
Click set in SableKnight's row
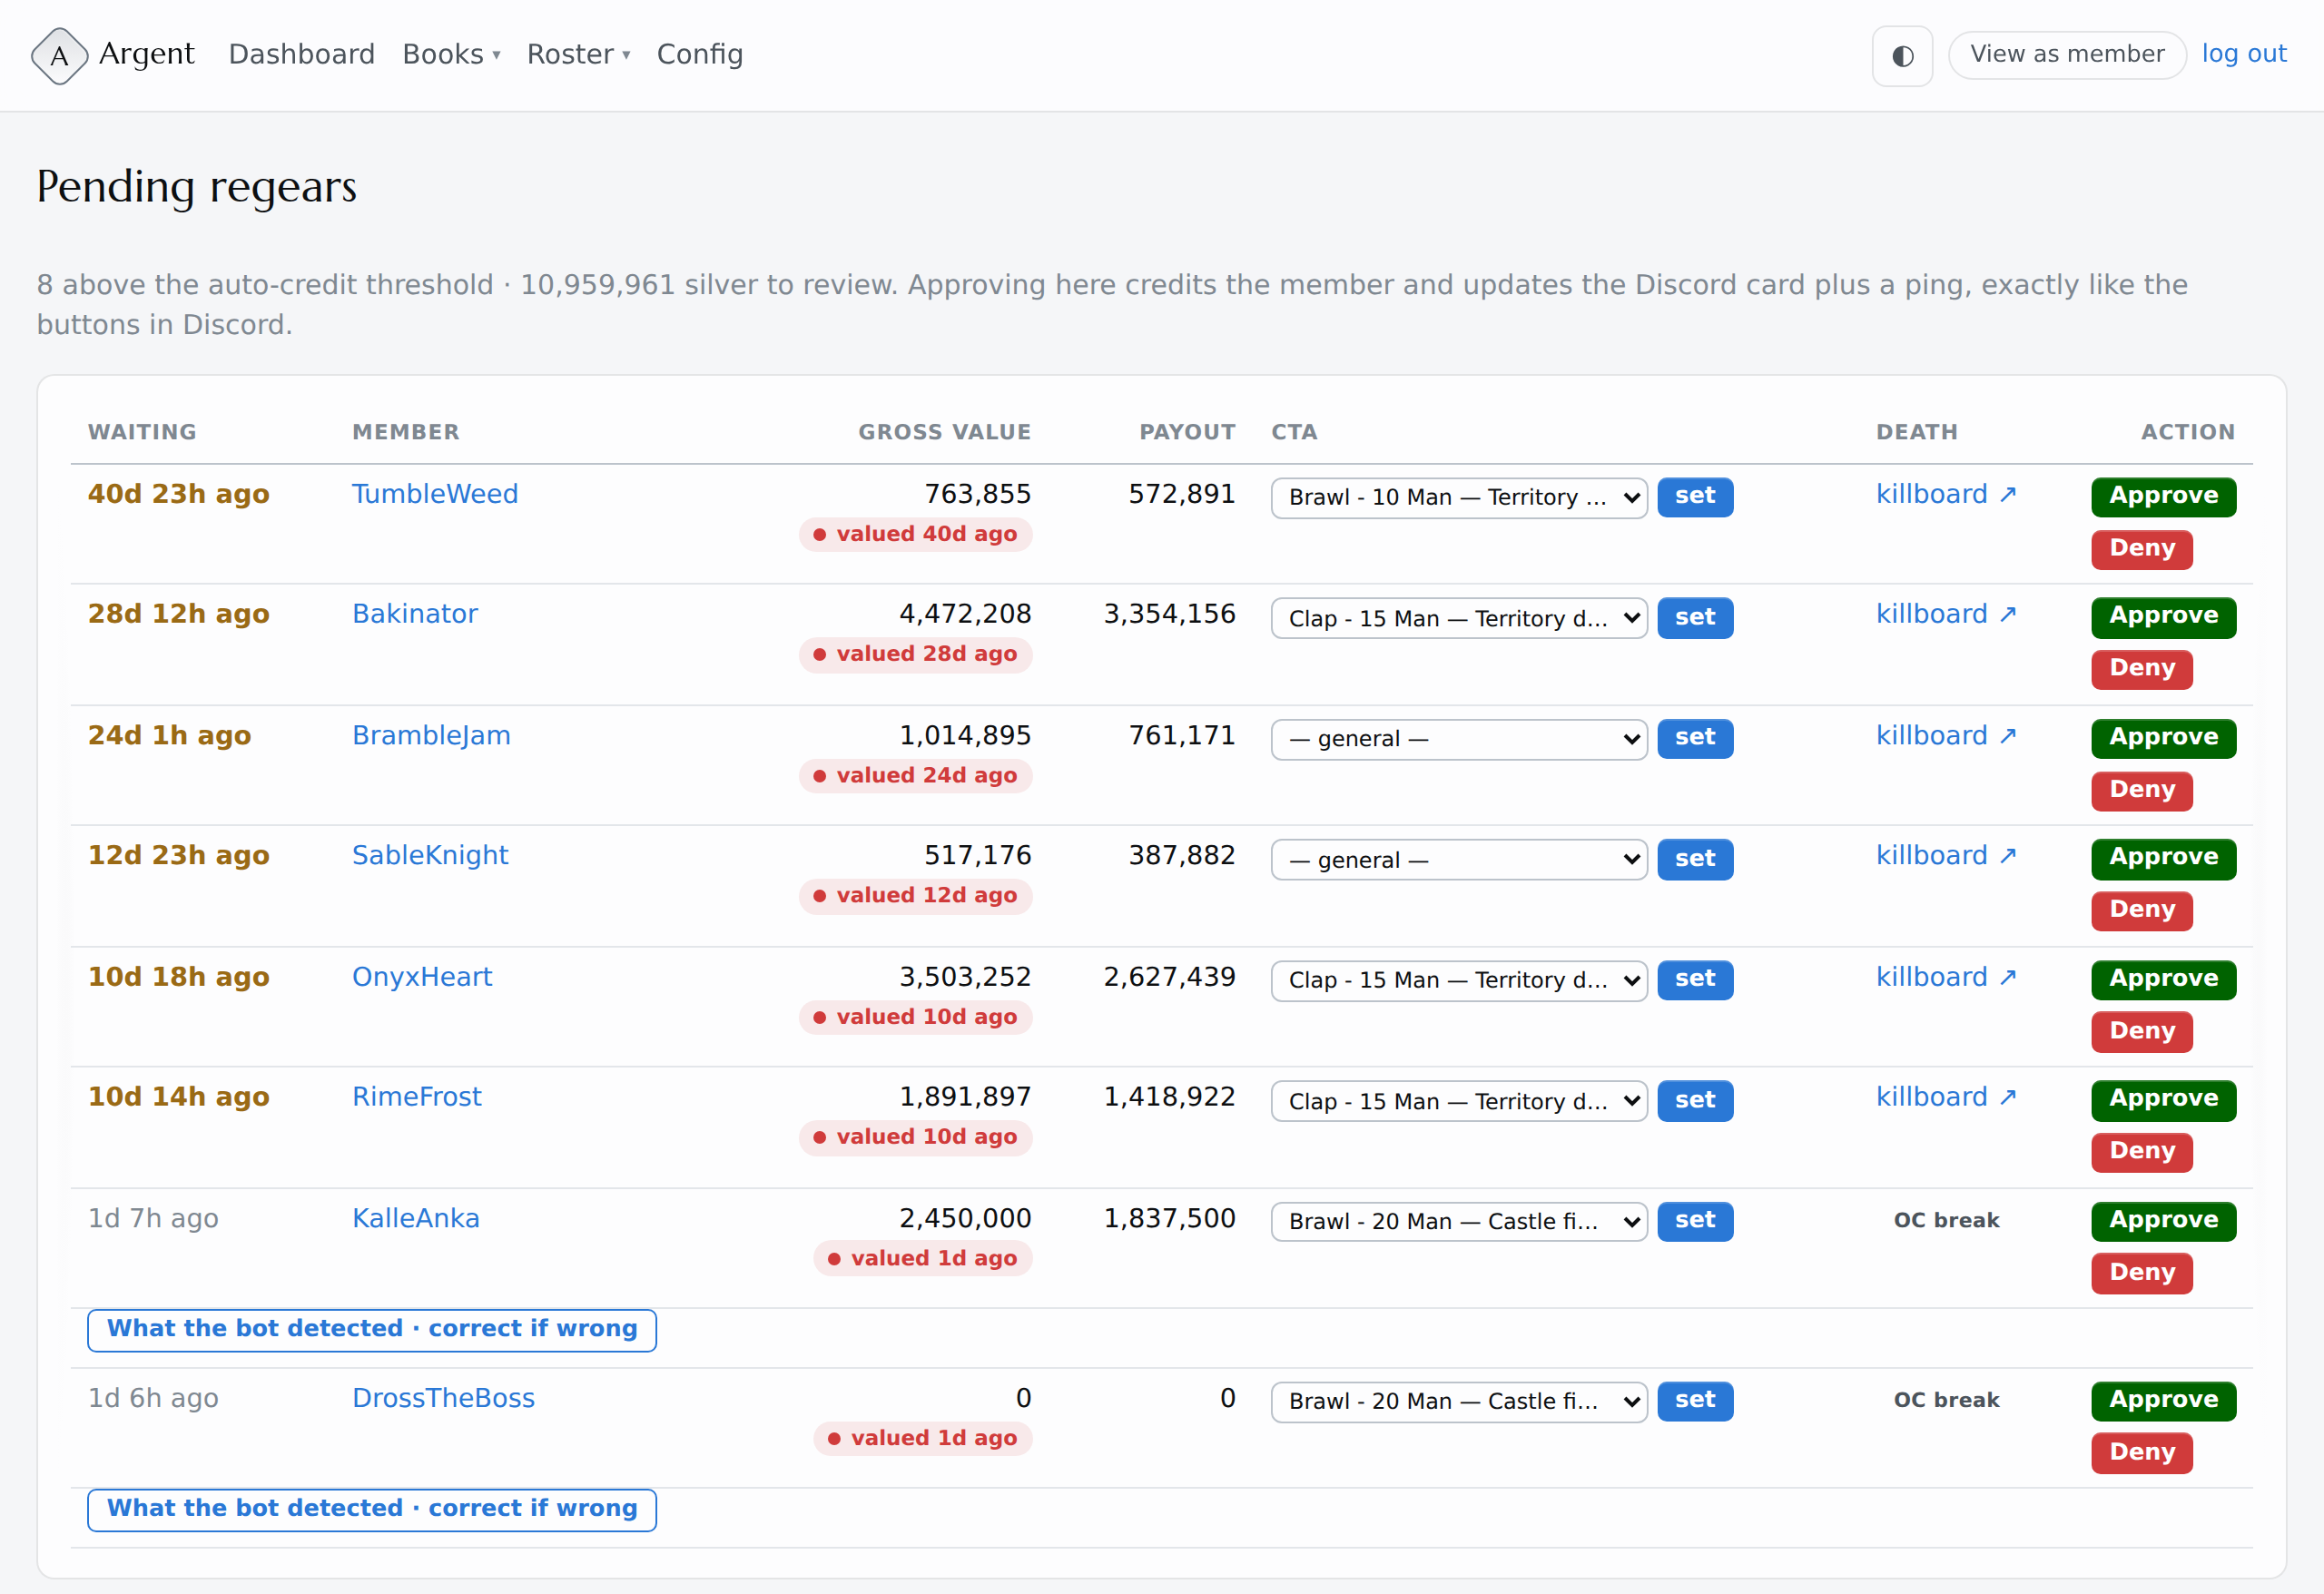pyautogui.click(x=1695, y=860)
